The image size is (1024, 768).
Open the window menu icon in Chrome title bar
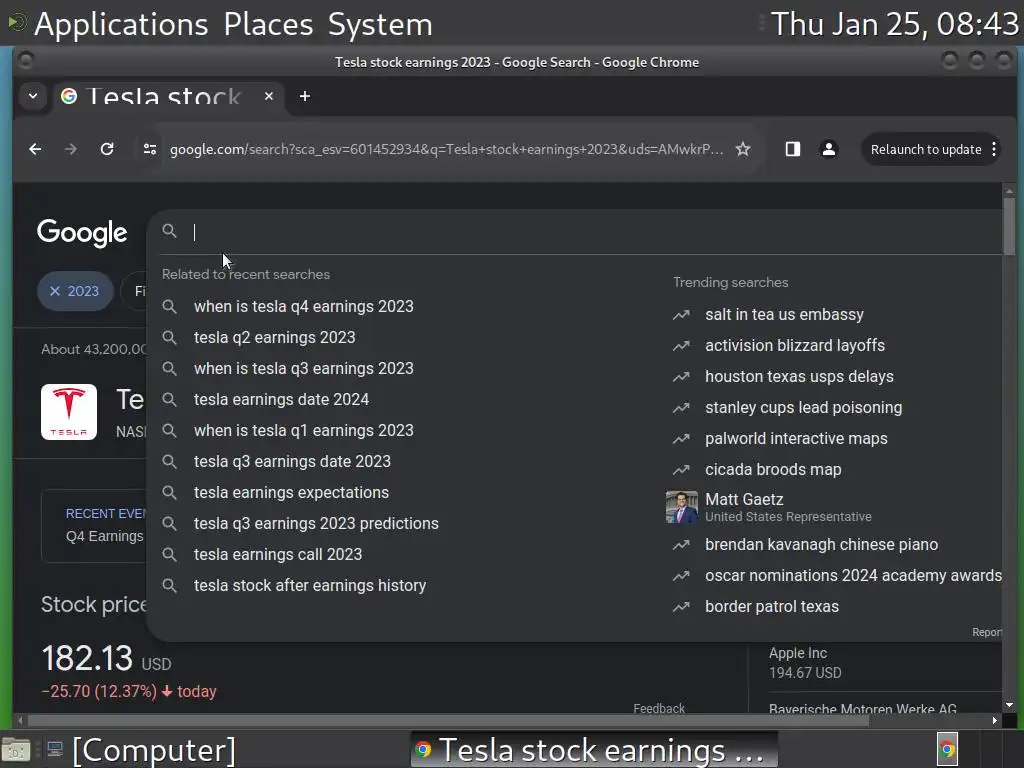point(26,61)
